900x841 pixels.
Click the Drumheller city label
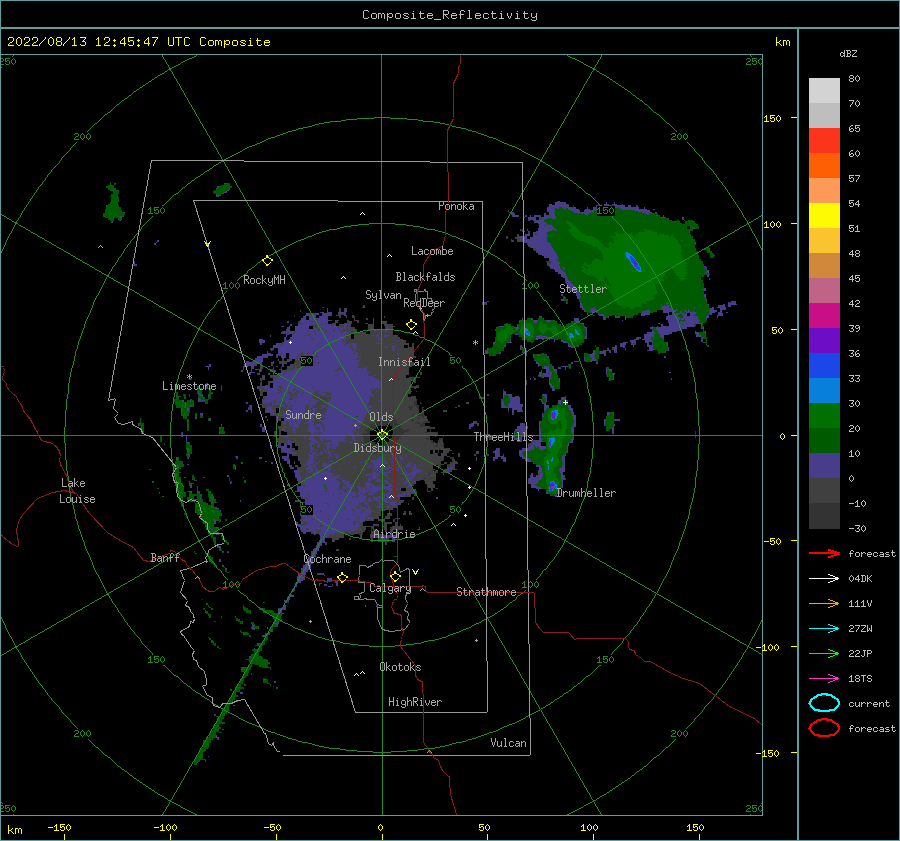[586, 493]
